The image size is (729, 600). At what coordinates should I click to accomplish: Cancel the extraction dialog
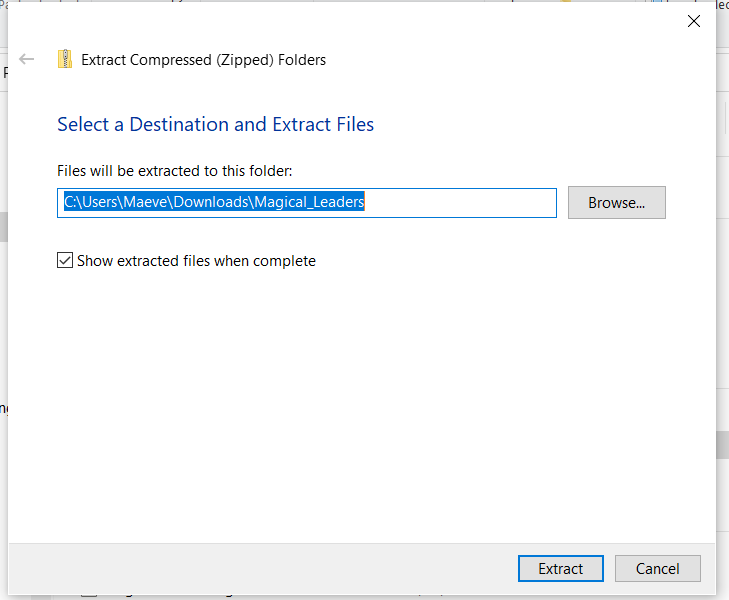click(657, 568)
